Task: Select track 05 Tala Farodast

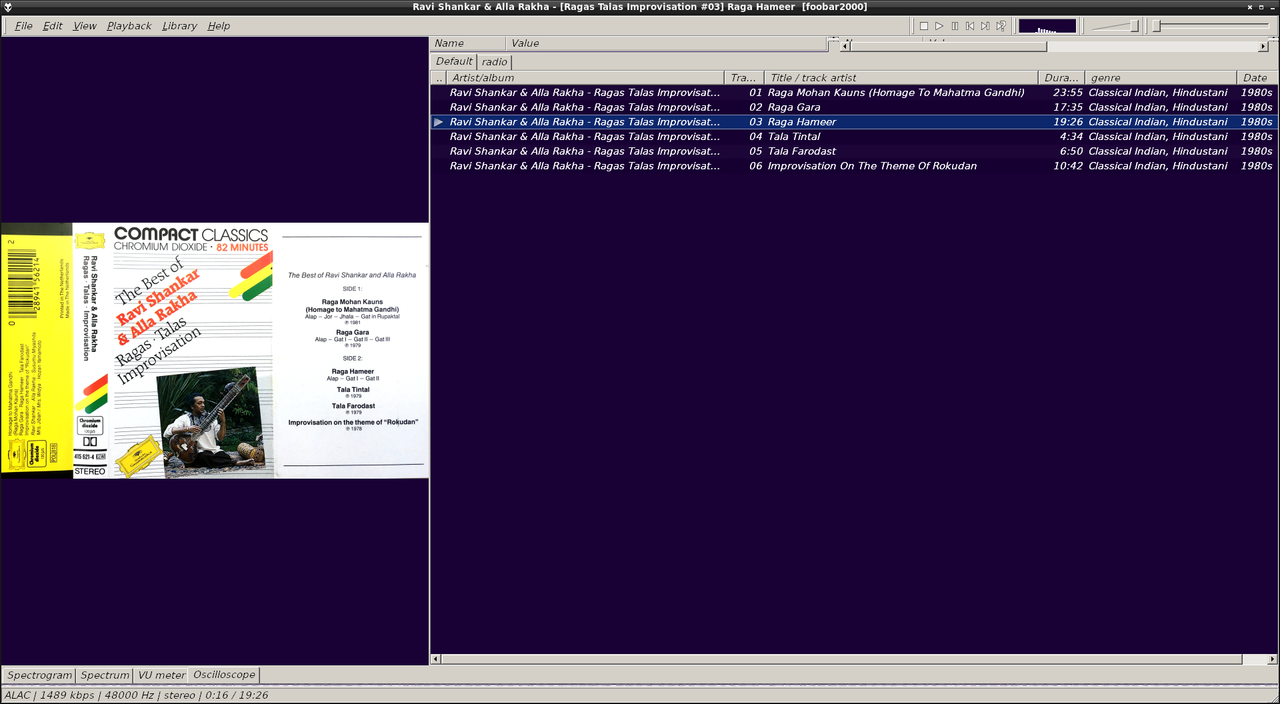Action: [x=854, y=151]
